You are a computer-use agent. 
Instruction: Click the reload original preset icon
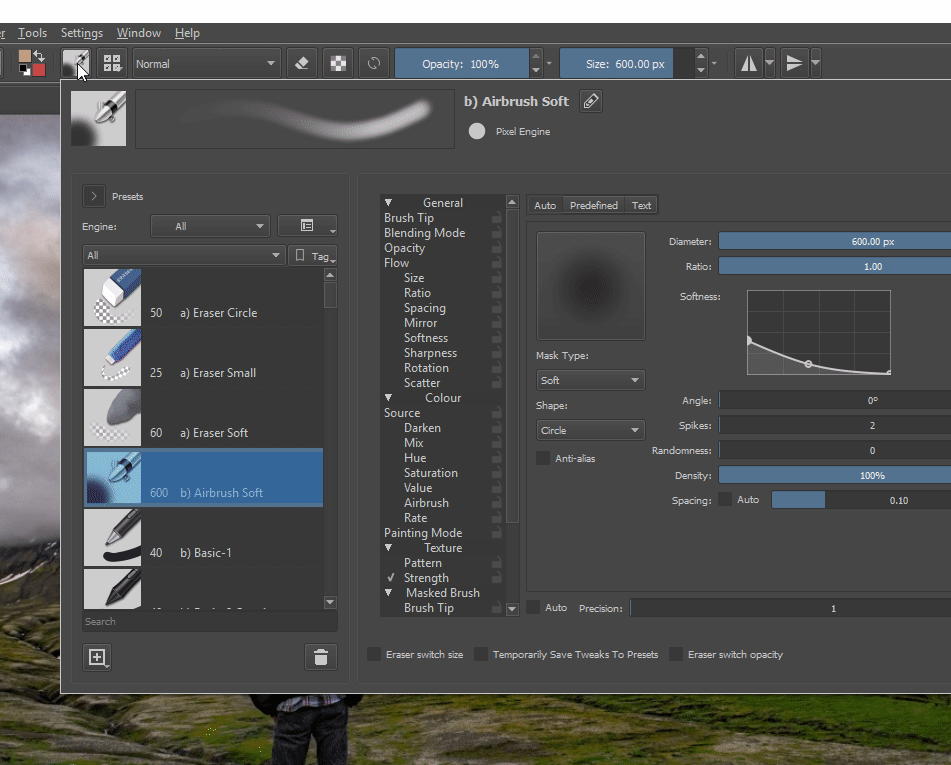(x=374, y=63)
